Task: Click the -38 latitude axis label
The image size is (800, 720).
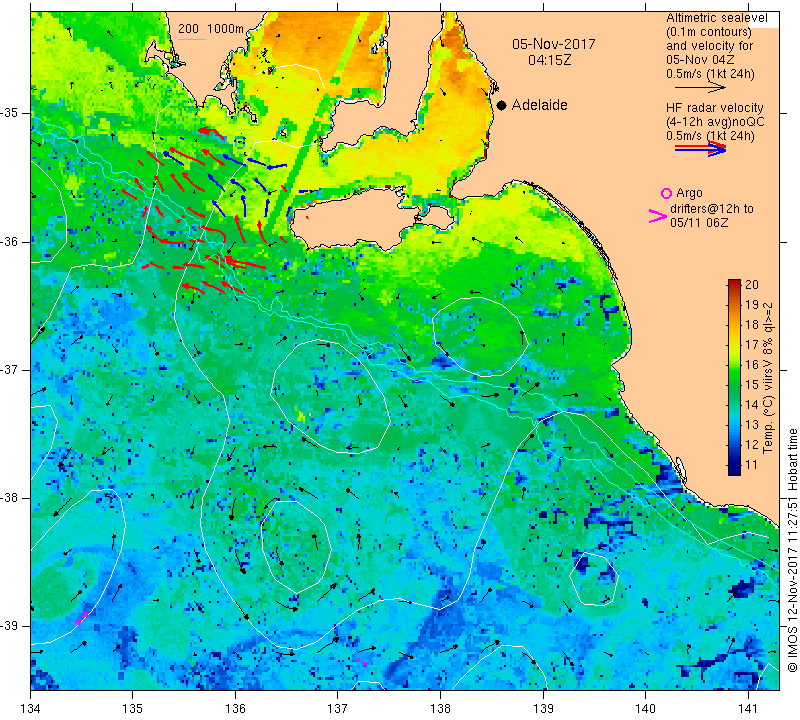Action: (9, 498)
